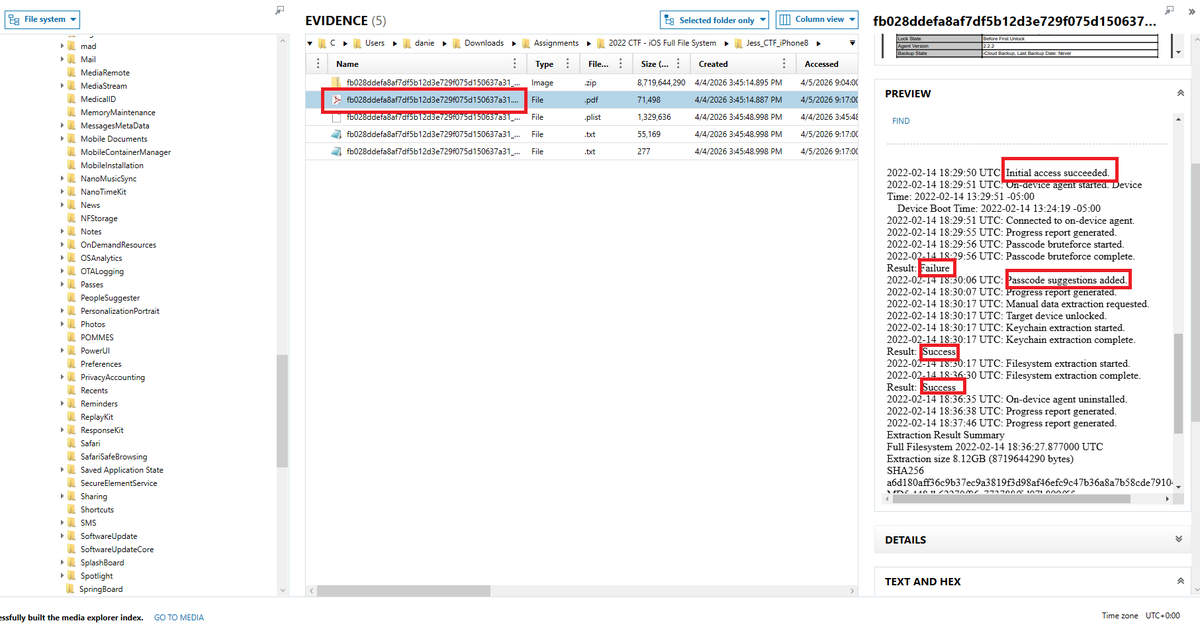Click the Reminders folder icon
Image resolution: width=1200 pixels, height=625 pixels.
pos(71,403)
